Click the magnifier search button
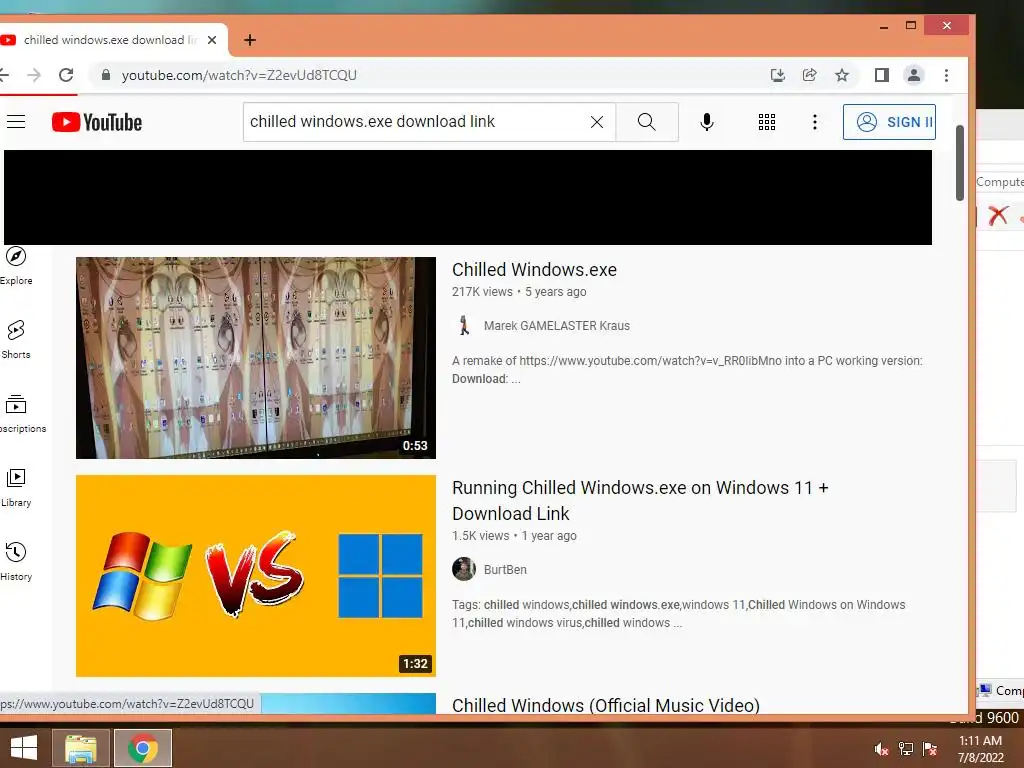 [x=647, y=122]
